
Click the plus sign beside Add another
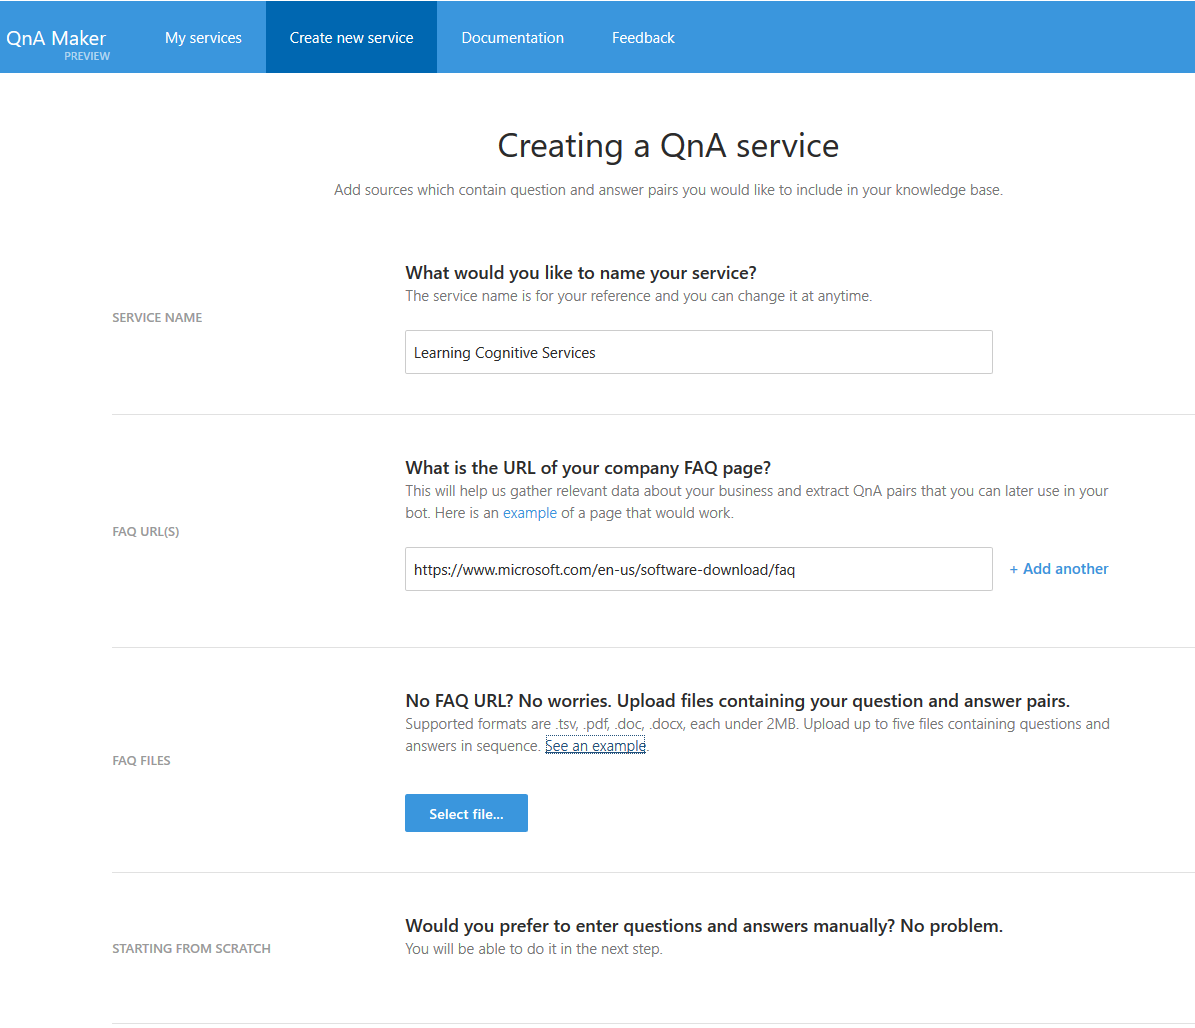(1014, 569)
